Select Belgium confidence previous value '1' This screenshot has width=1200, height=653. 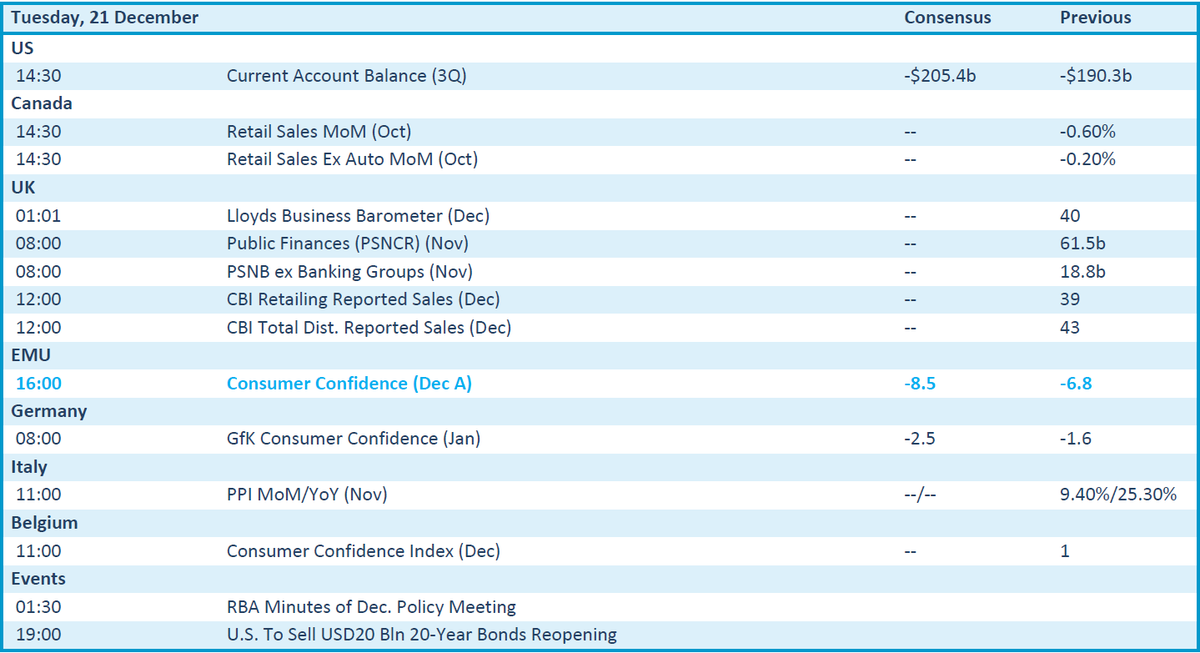pyautogui.click(x=1065, y=551)
